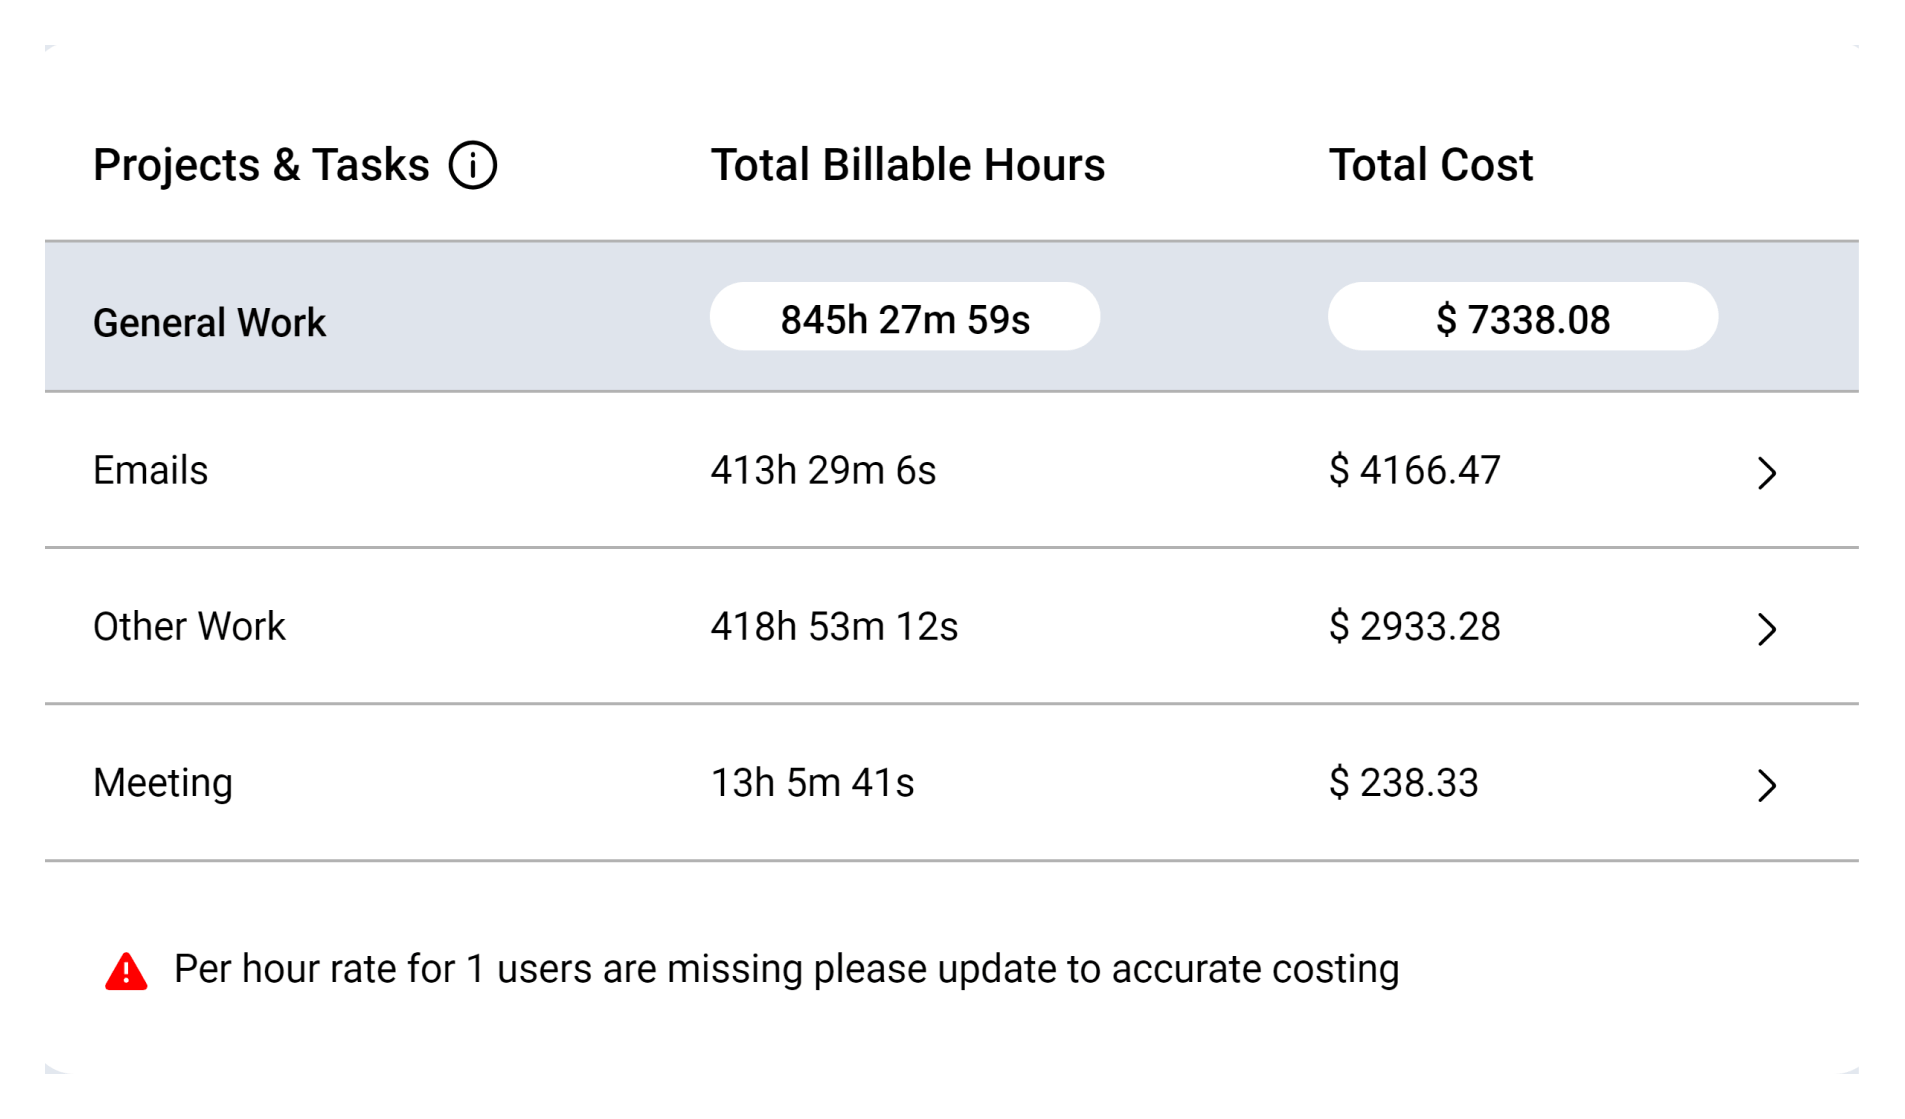The width and height of the screenshot is (1905, 1119).
Task: Open details arrow on the Other Work row
Action: pos(1768,629)
